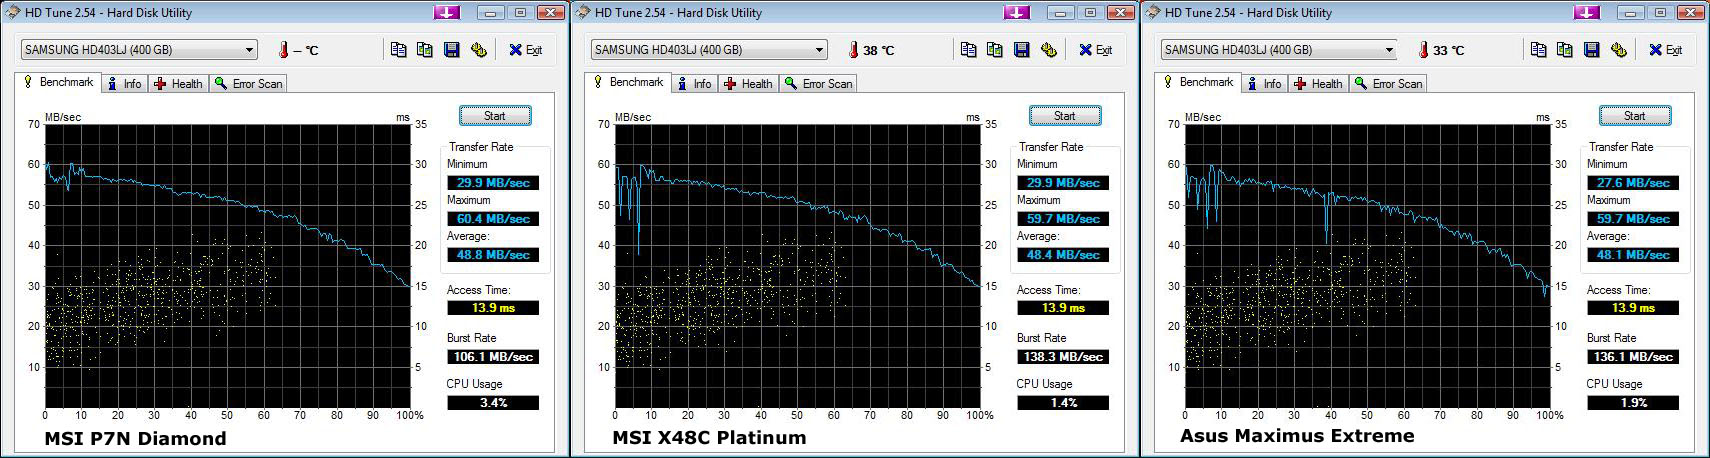
Task: Save floppy icon in MSI X48C Platinum window
Action: click(x=1021, y=50)
